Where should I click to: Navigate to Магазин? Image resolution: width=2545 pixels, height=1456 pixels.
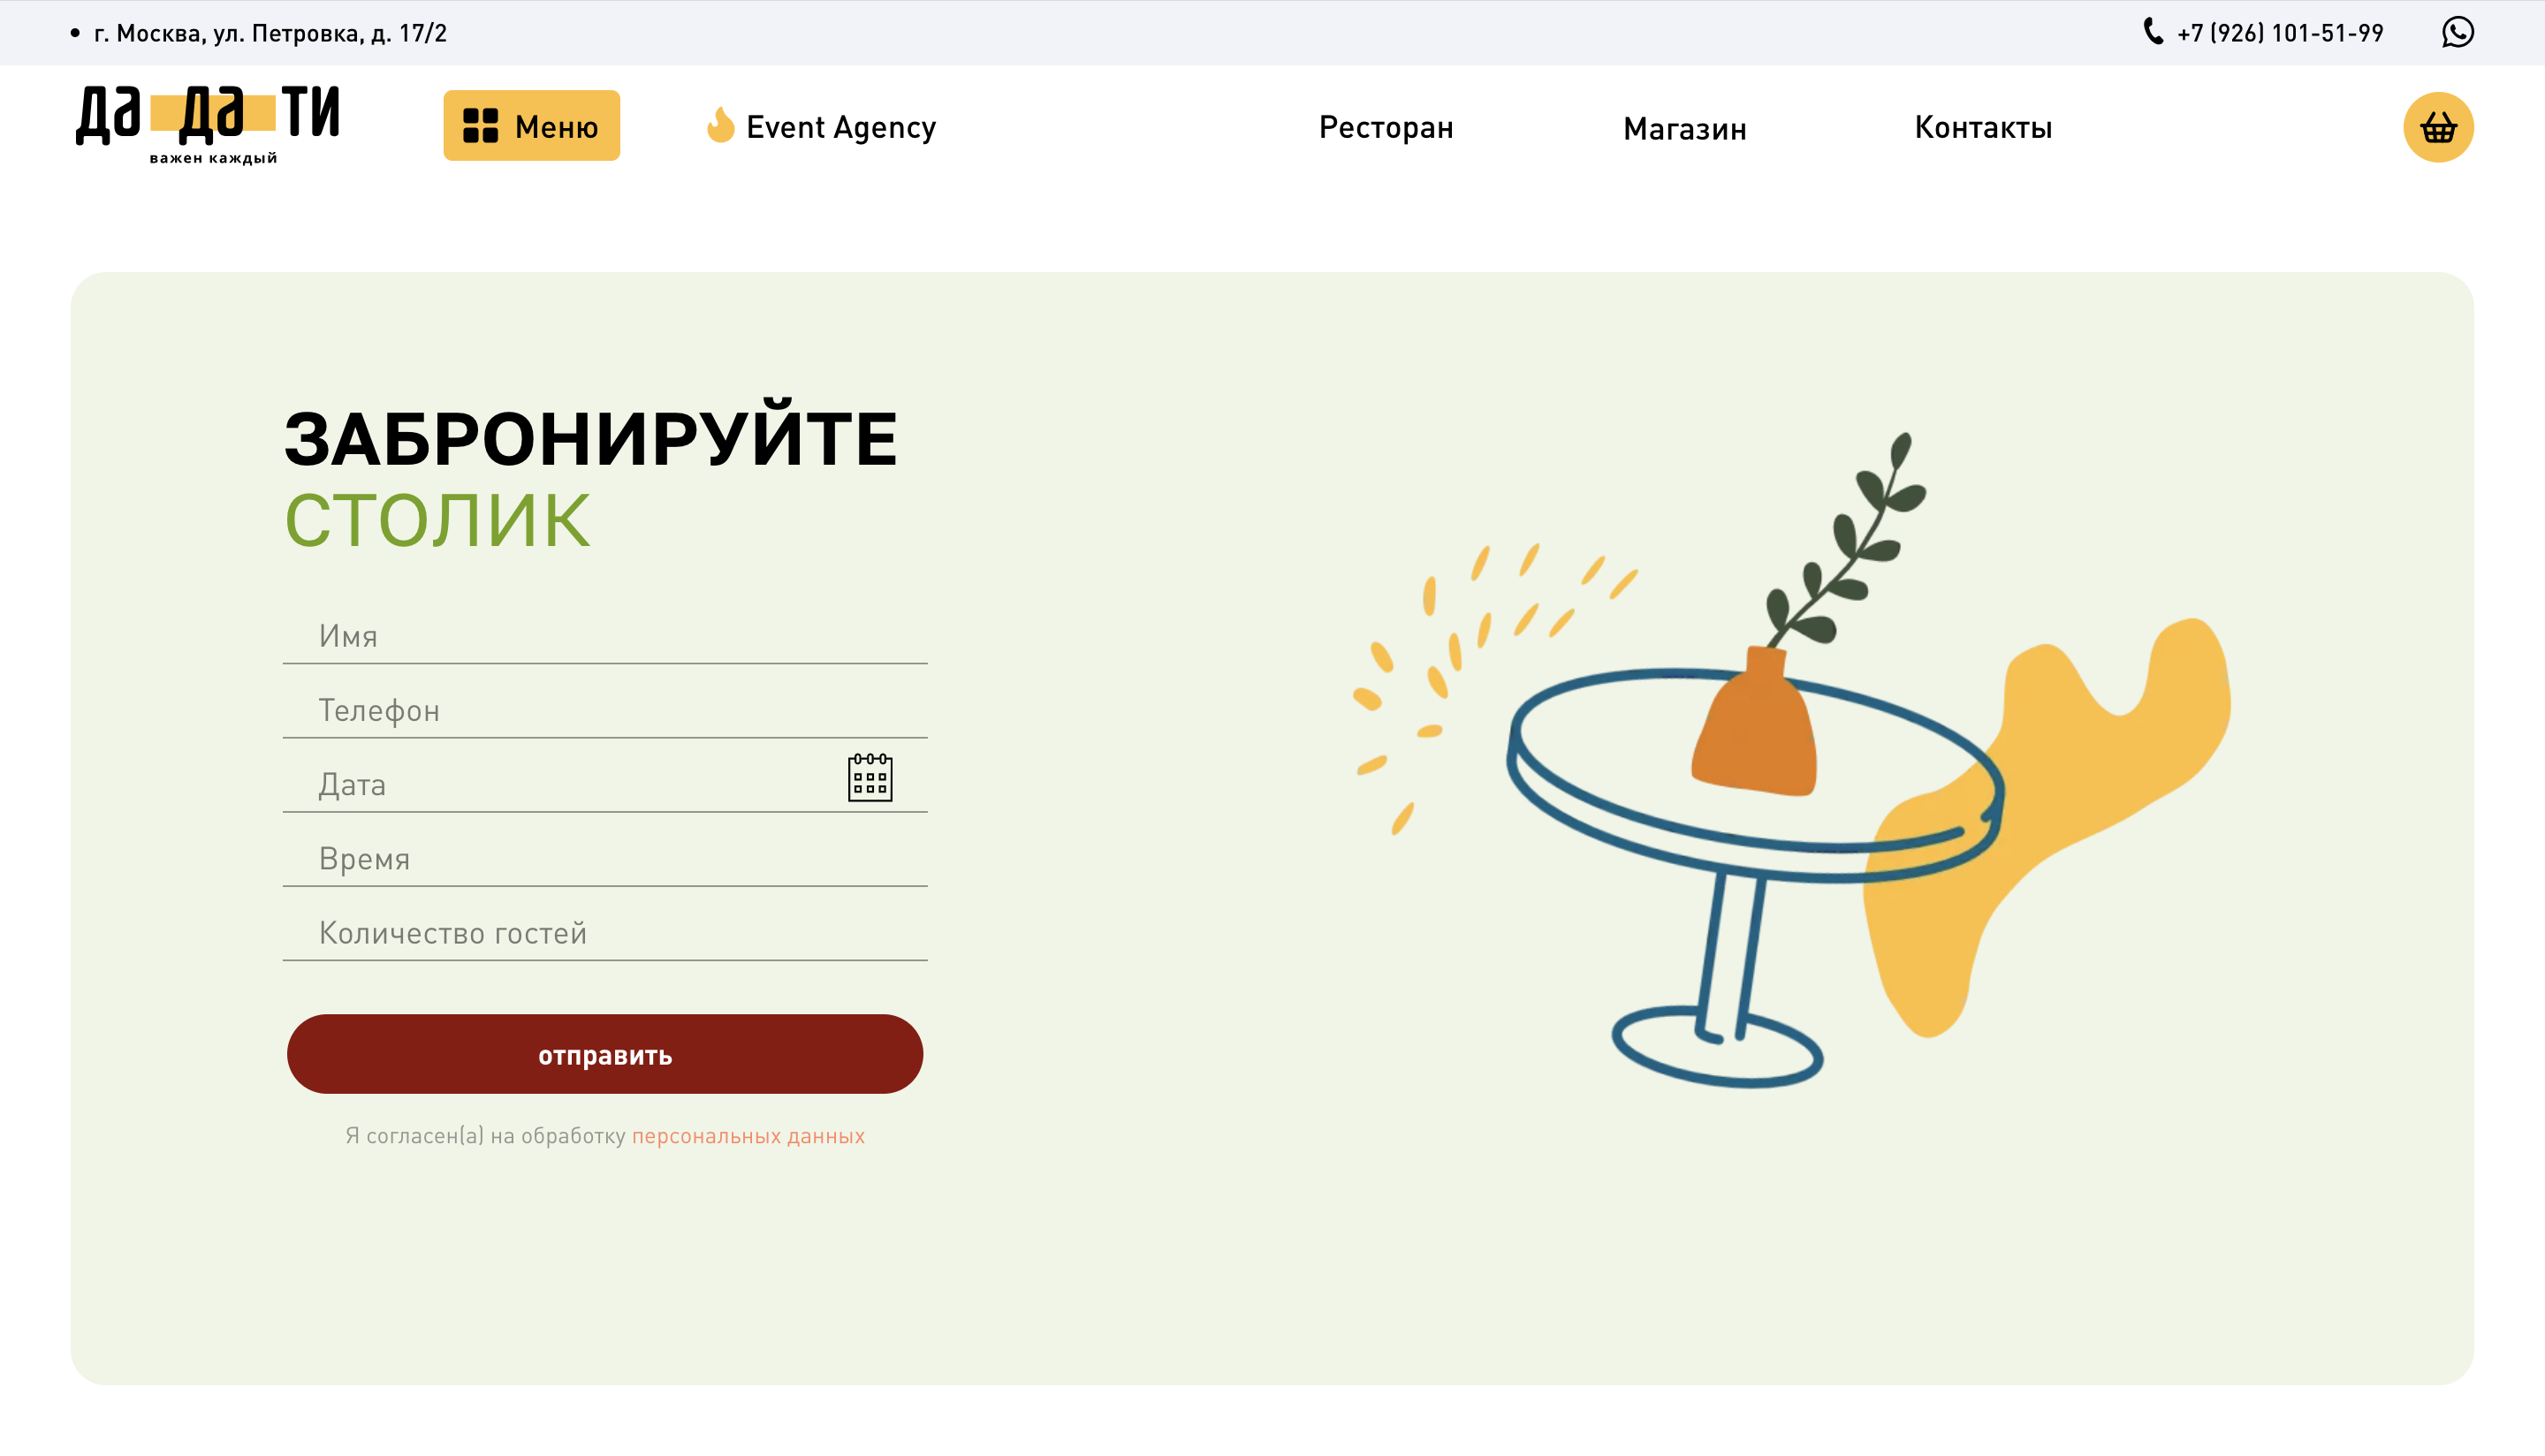pyautogui.click(x=1684, y=128)
